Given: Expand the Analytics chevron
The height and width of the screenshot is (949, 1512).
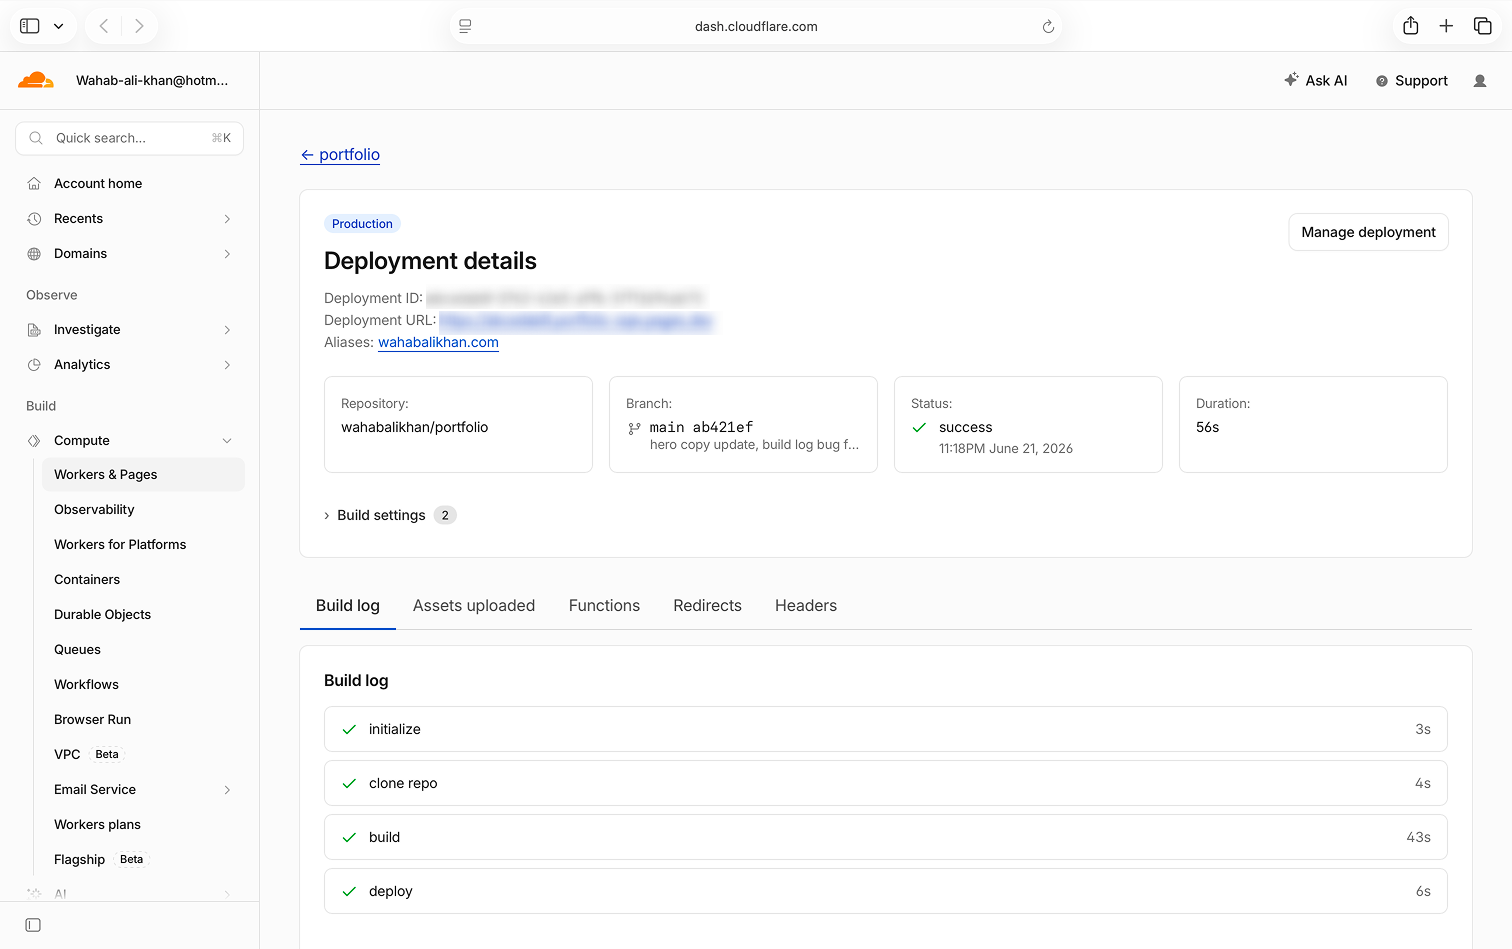Looking at the screenshot, I should (227, 365).
